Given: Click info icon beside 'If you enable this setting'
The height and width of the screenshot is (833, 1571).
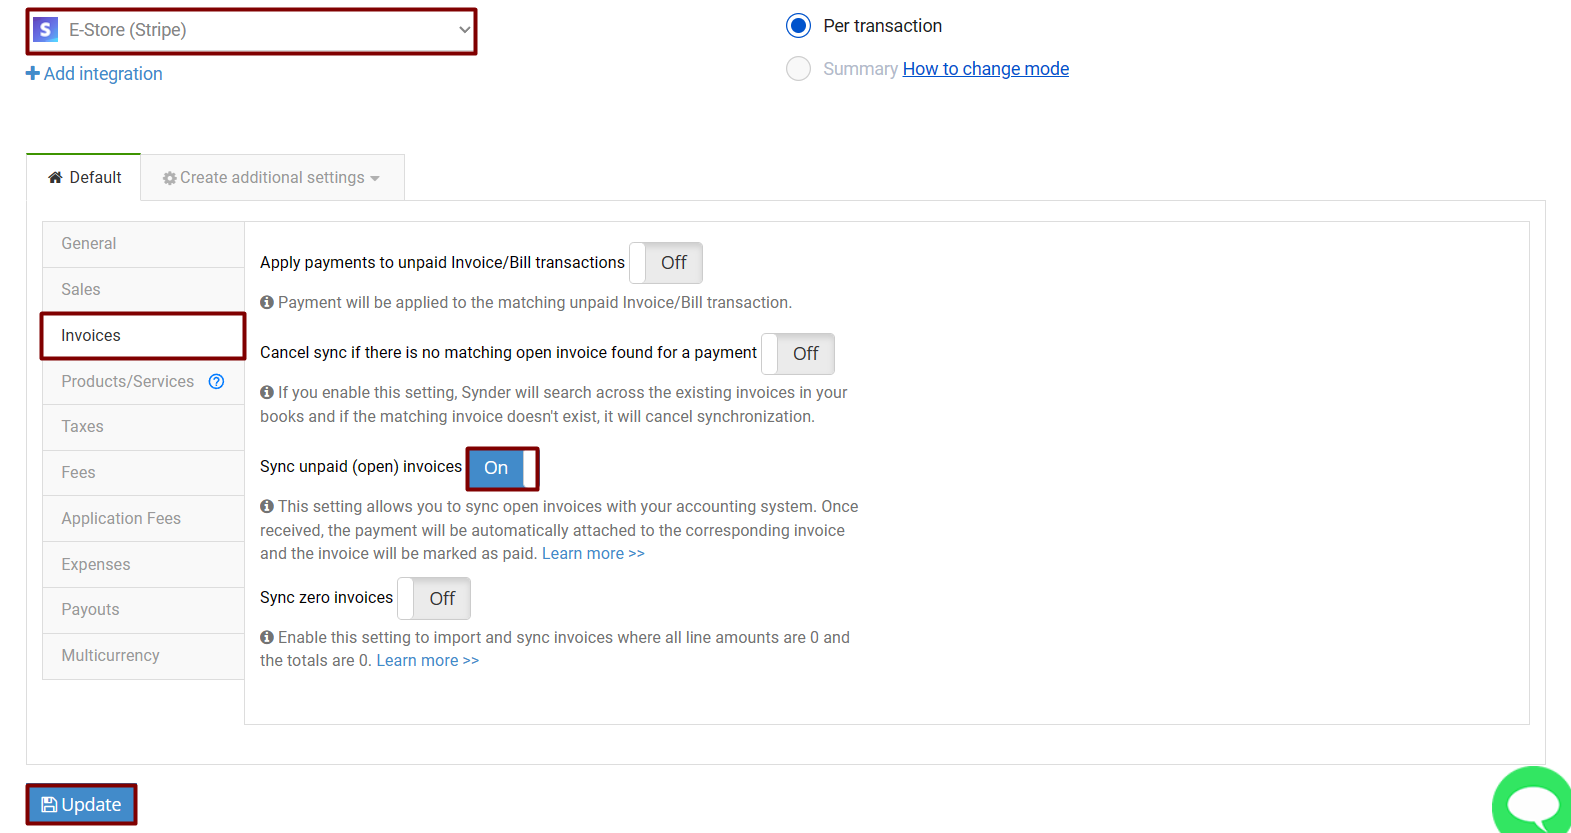Looking at the screenshot, I should 267,392.
